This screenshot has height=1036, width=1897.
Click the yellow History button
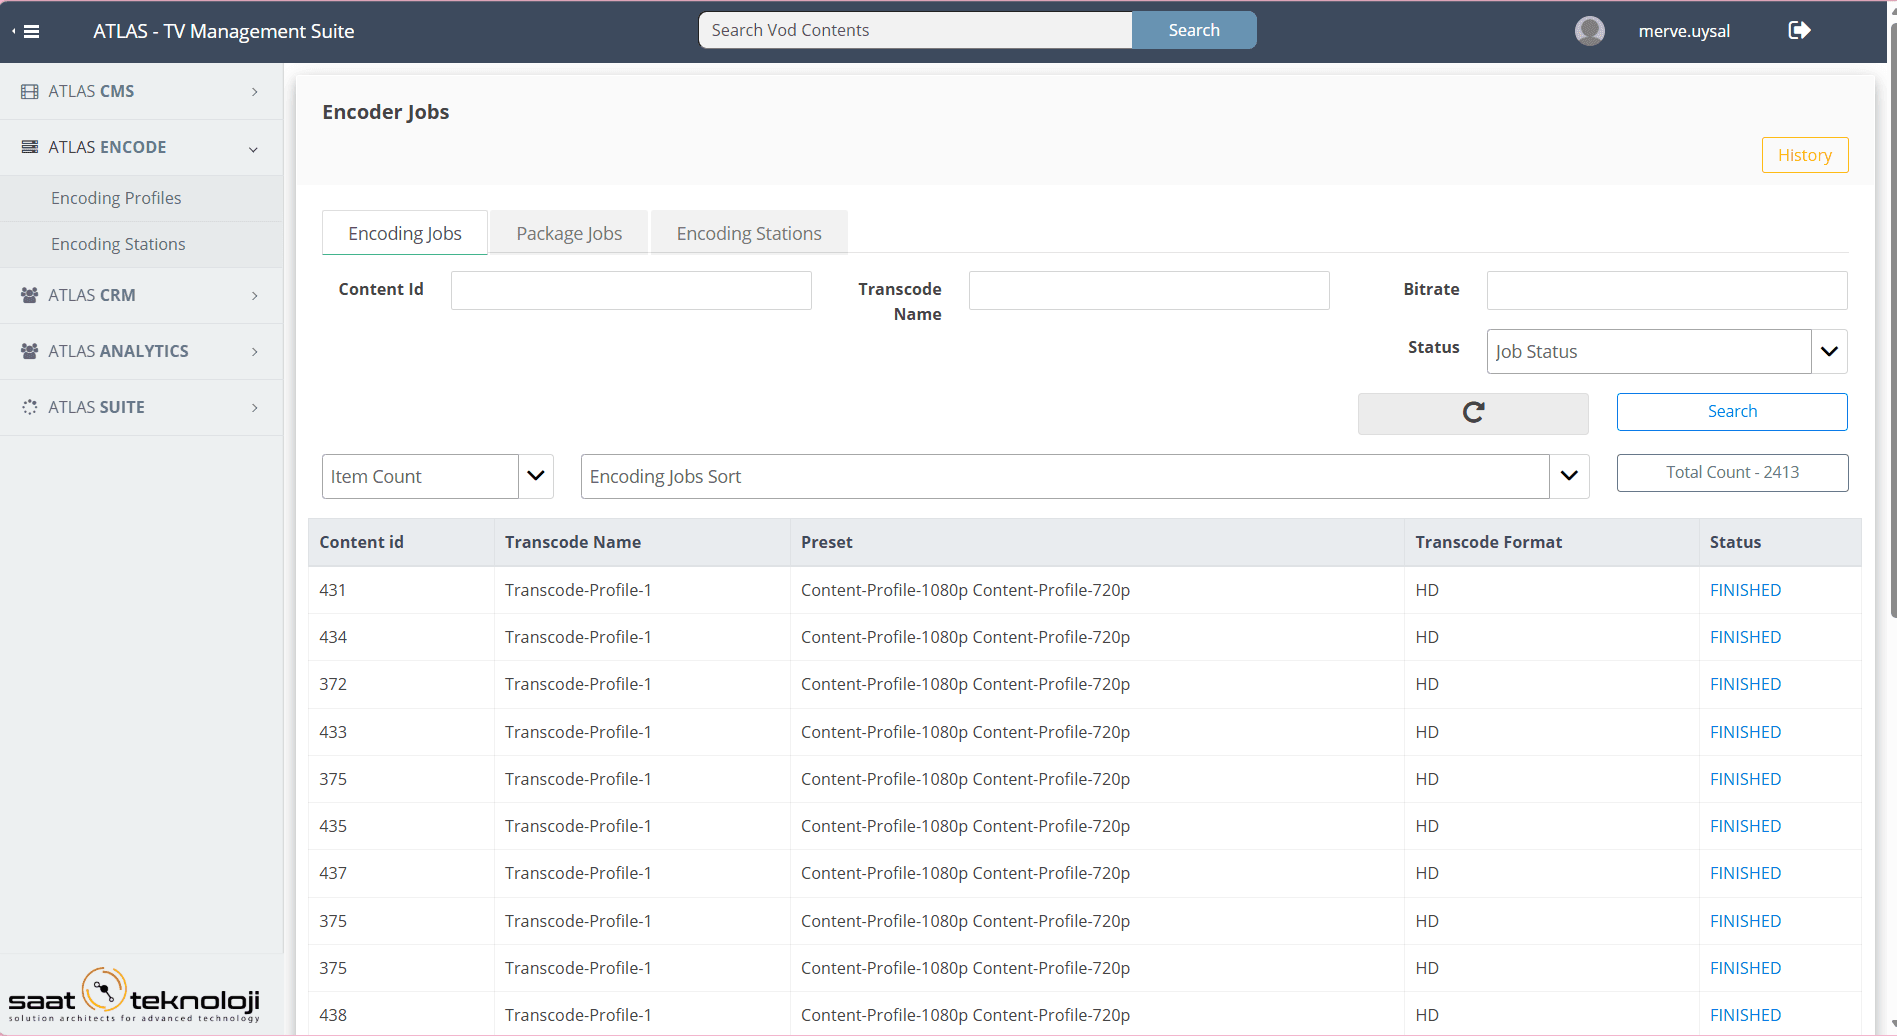tap(1804, 155)
